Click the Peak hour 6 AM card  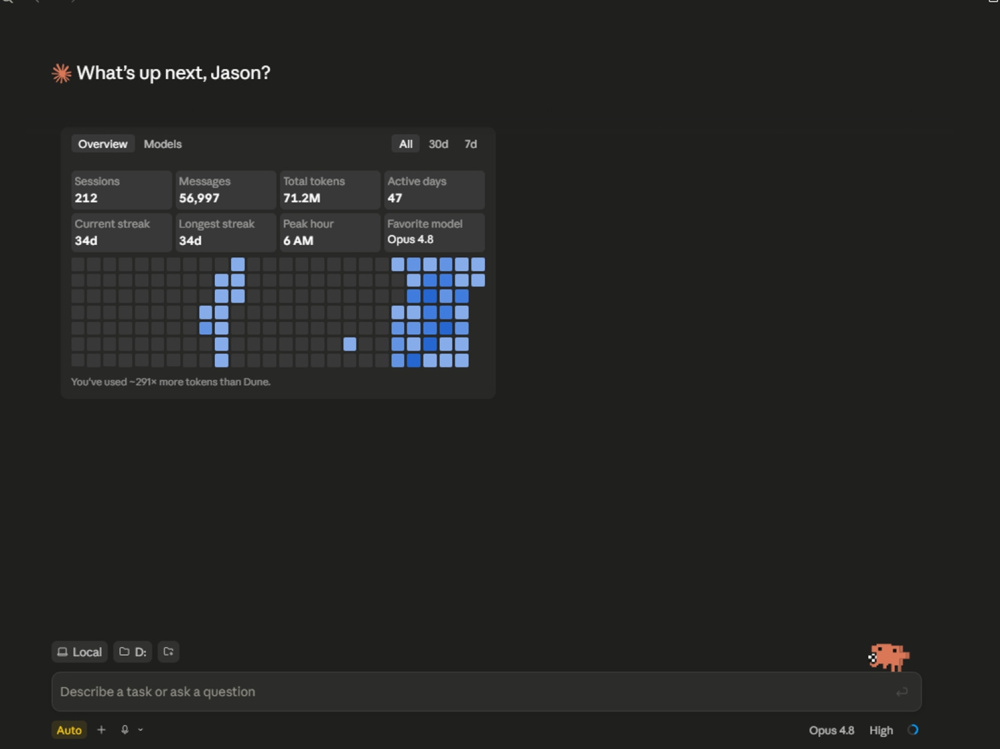(x=330, y=232)
